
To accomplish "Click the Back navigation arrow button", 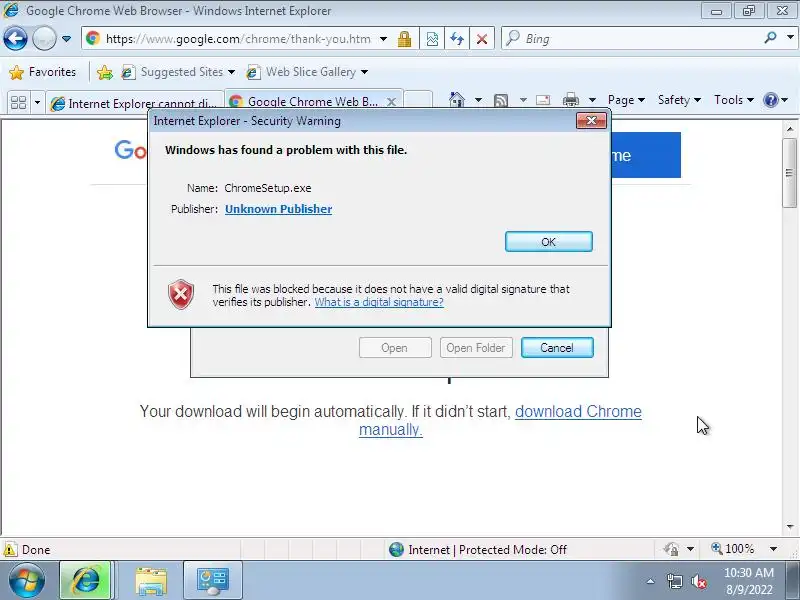I will 15,39.
